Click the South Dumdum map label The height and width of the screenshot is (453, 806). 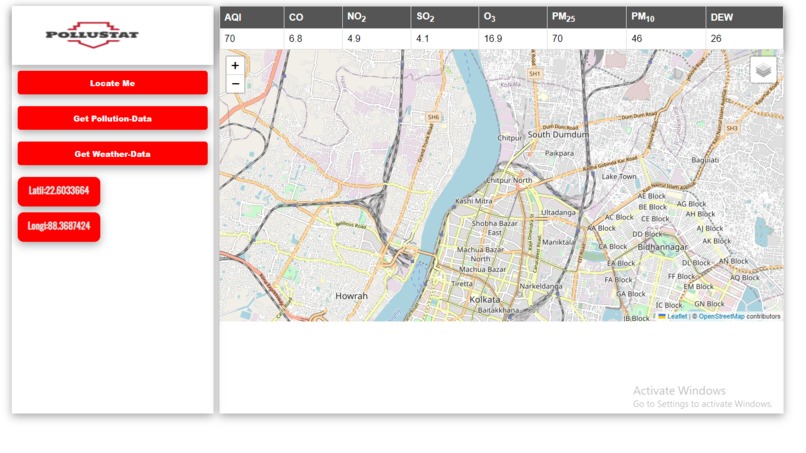(558, 134)
